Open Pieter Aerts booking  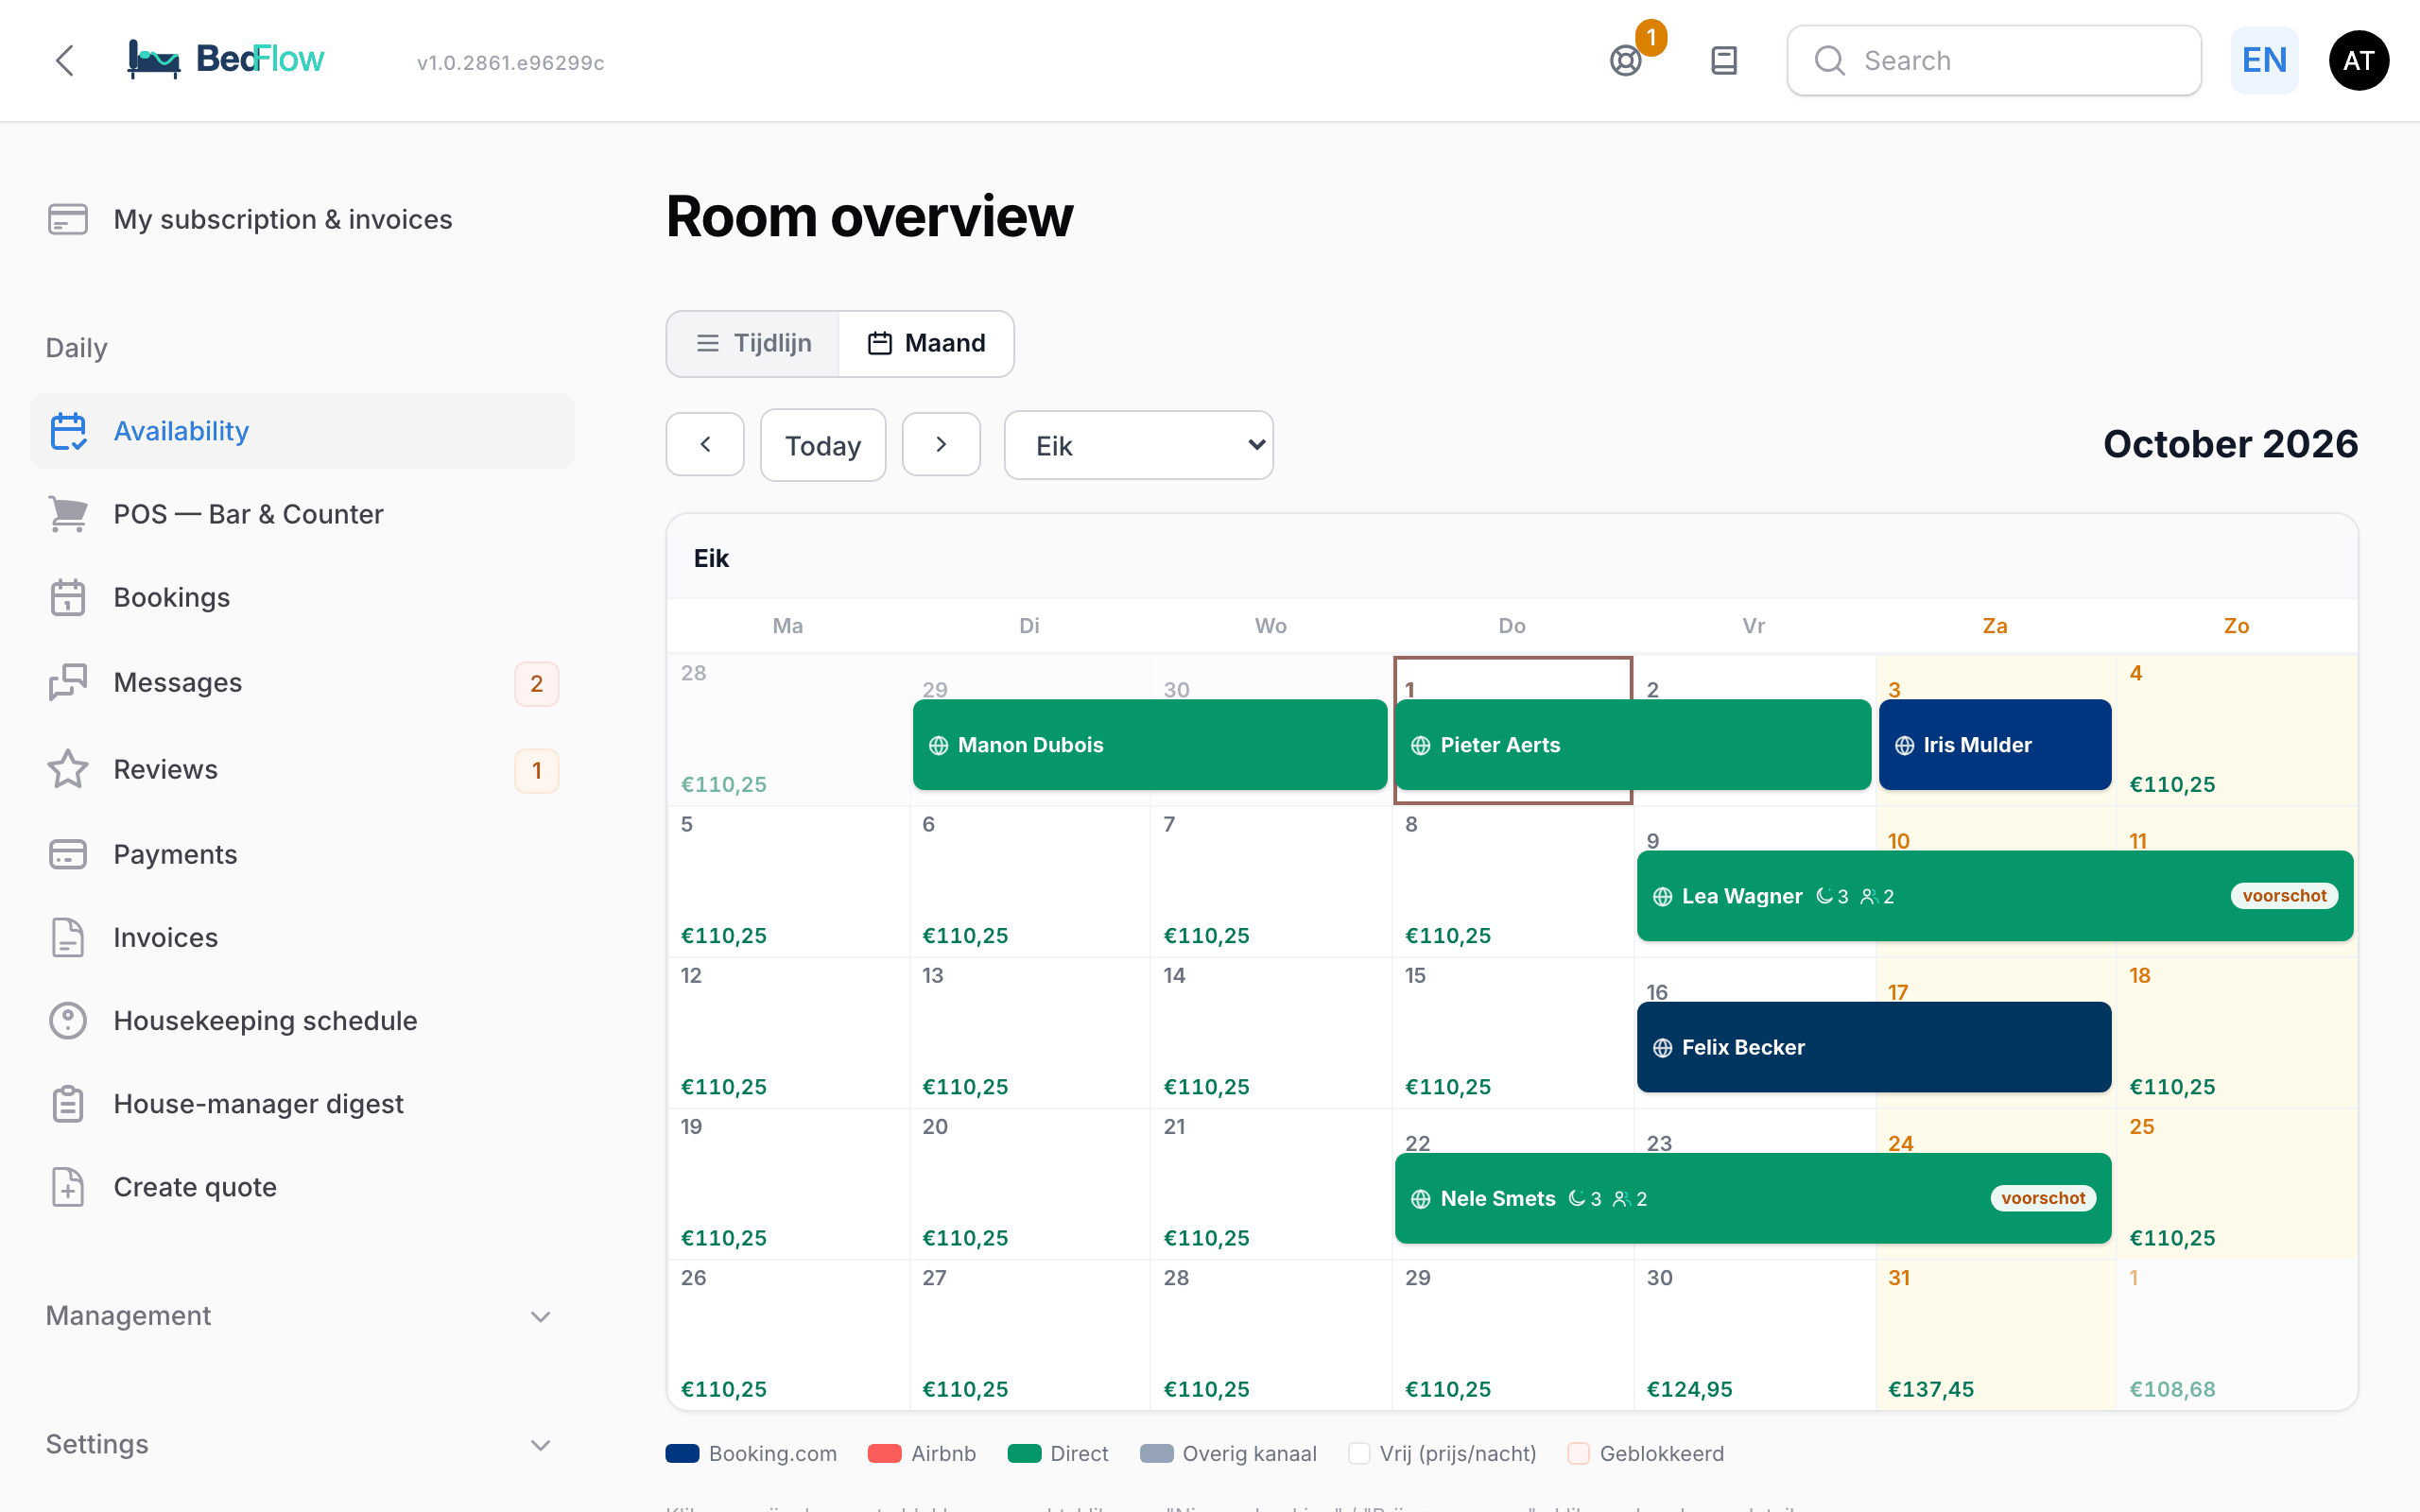[x=1632, y=744]
